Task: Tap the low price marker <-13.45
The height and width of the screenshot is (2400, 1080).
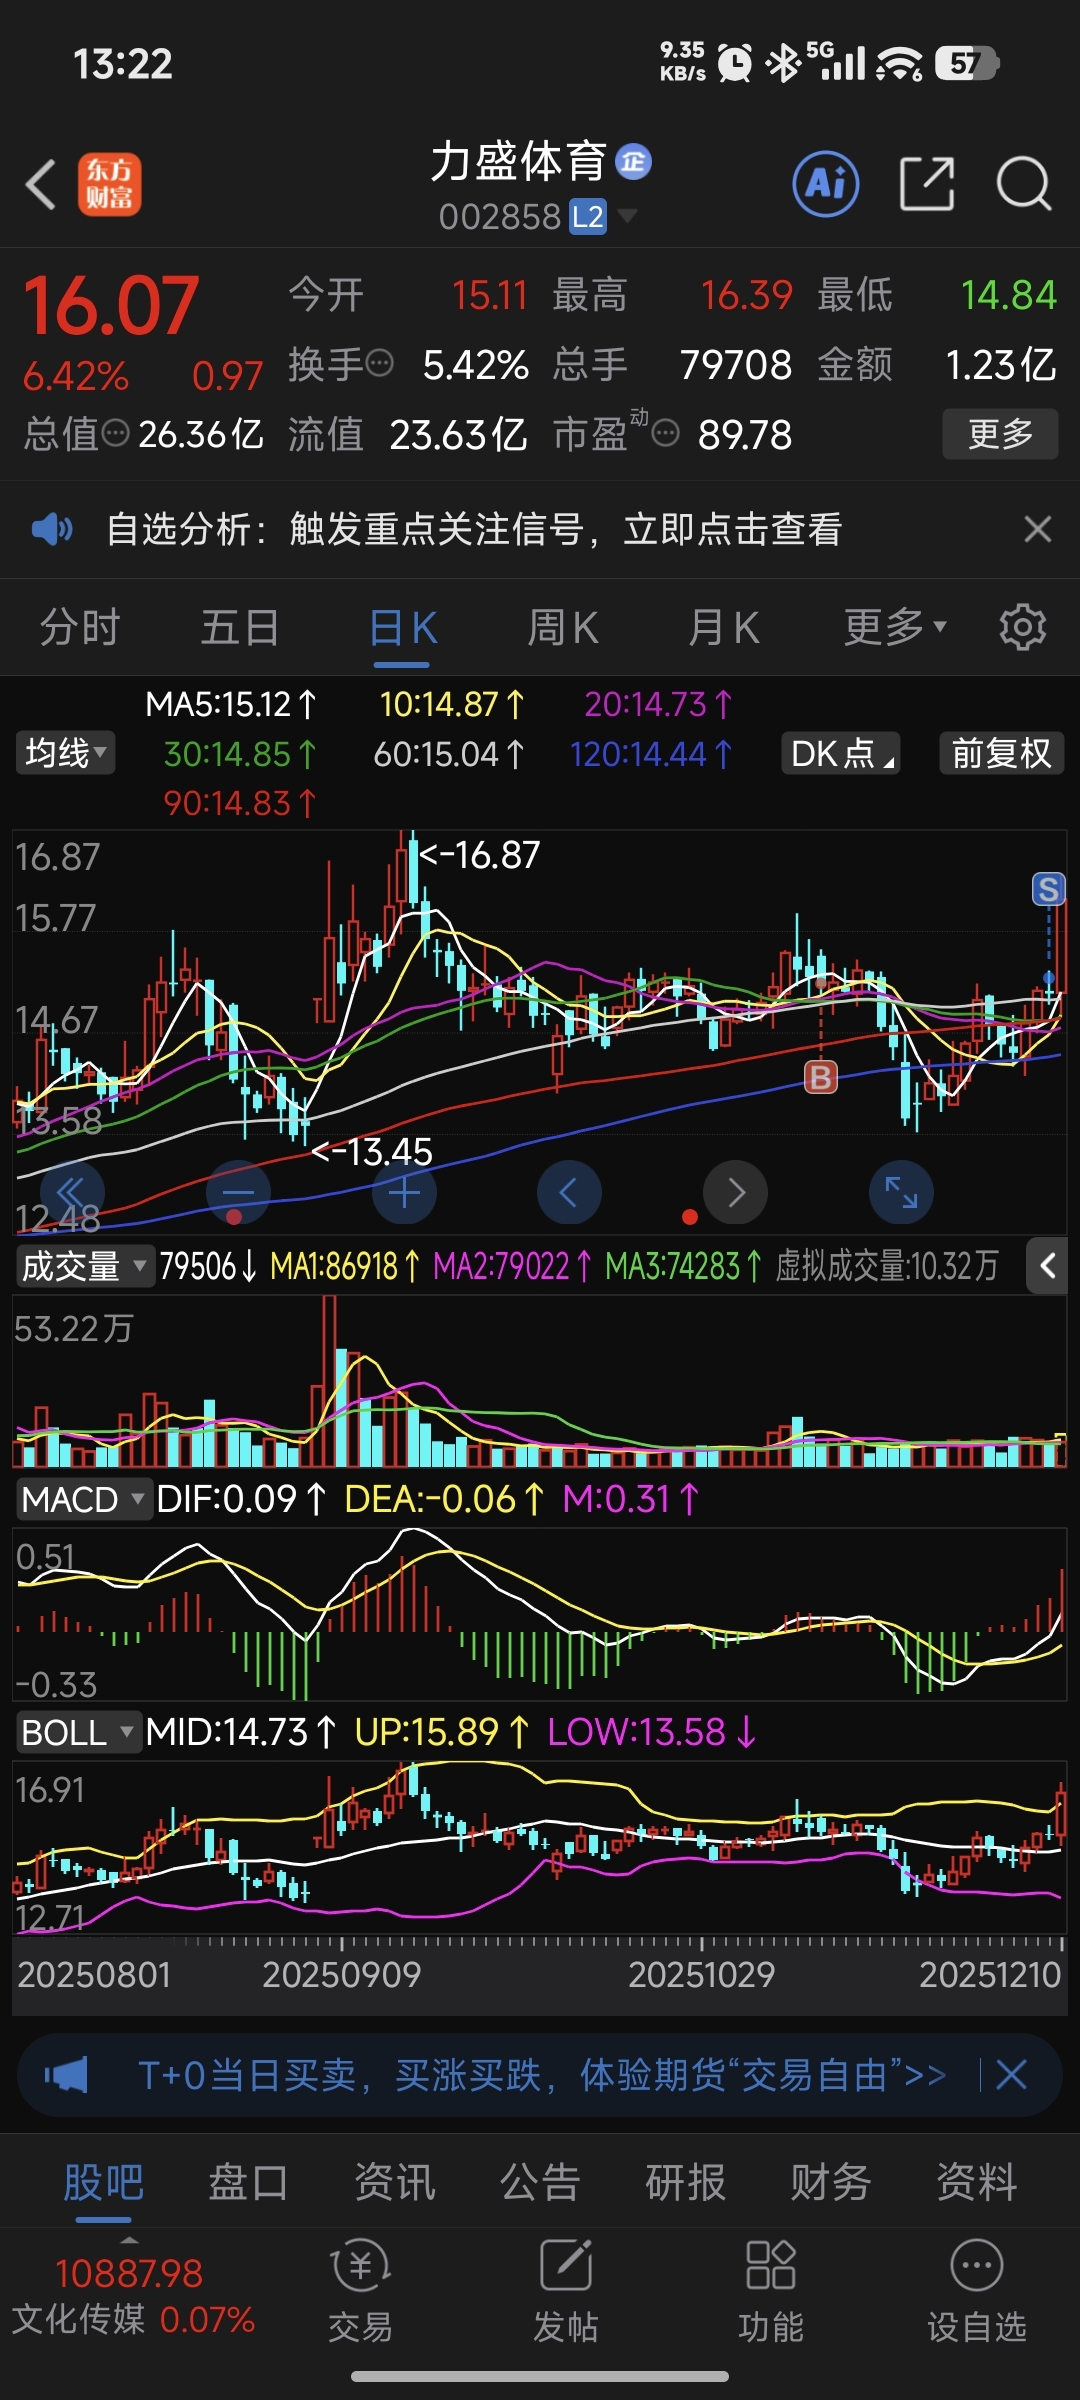Action: (x=372, y=1152)
